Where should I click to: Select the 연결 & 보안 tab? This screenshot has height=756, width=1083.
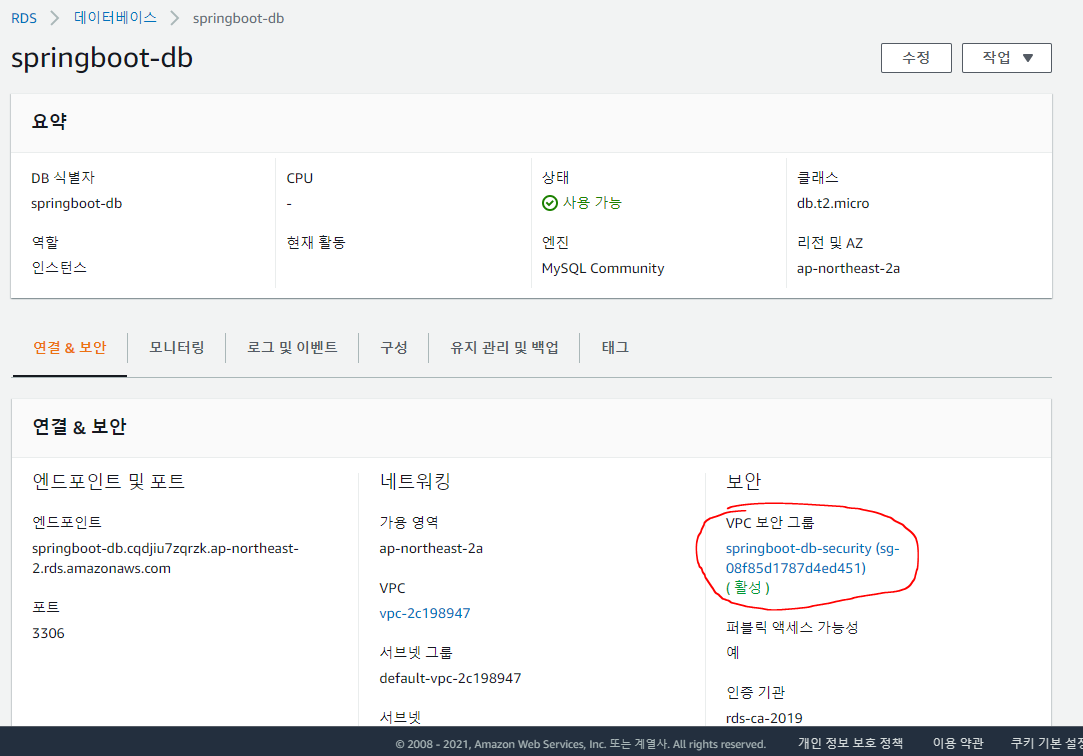69,348
